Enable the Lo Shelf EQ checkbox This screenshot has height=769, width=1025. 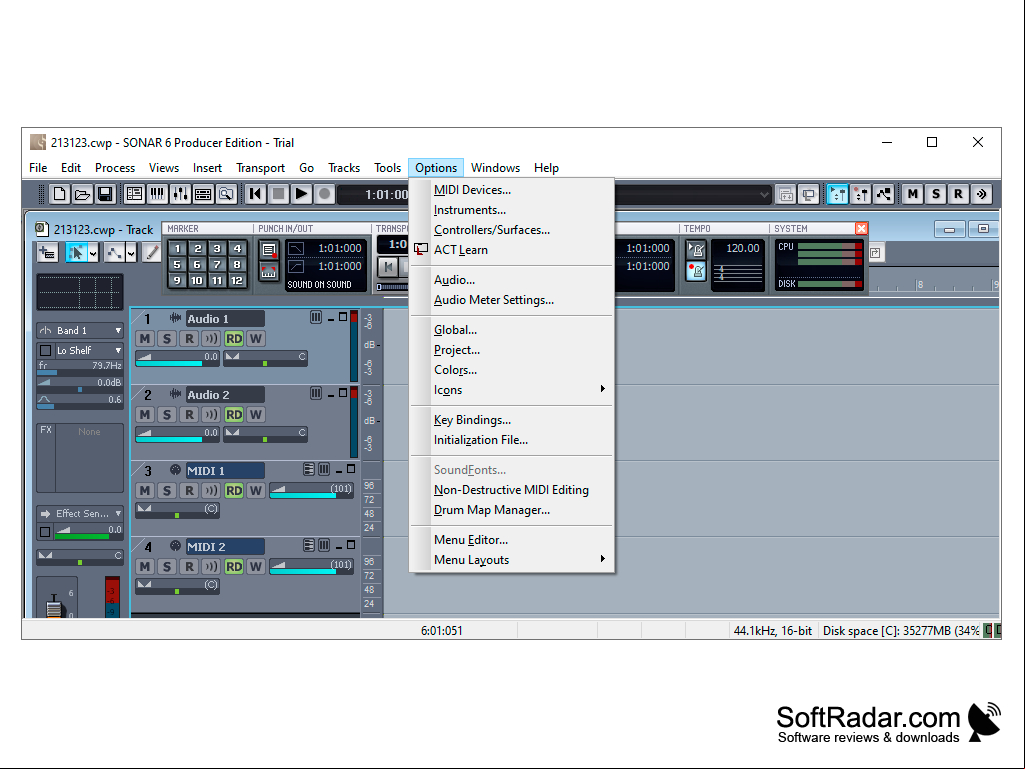[x=46, y=350]
